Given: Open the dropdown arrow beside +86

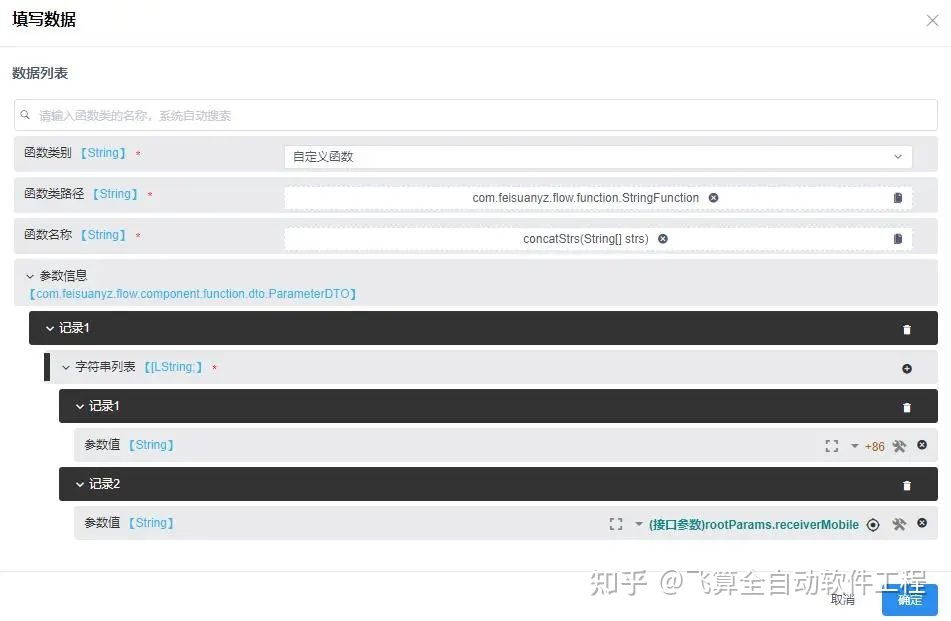Looking at the screenshot, I should [855, 446].
